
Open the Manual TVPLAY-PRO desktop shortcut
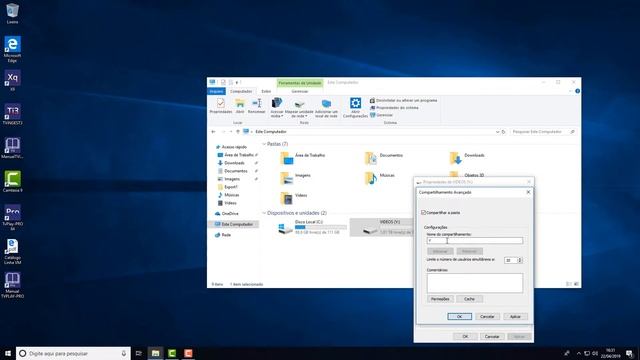(12, 285)
